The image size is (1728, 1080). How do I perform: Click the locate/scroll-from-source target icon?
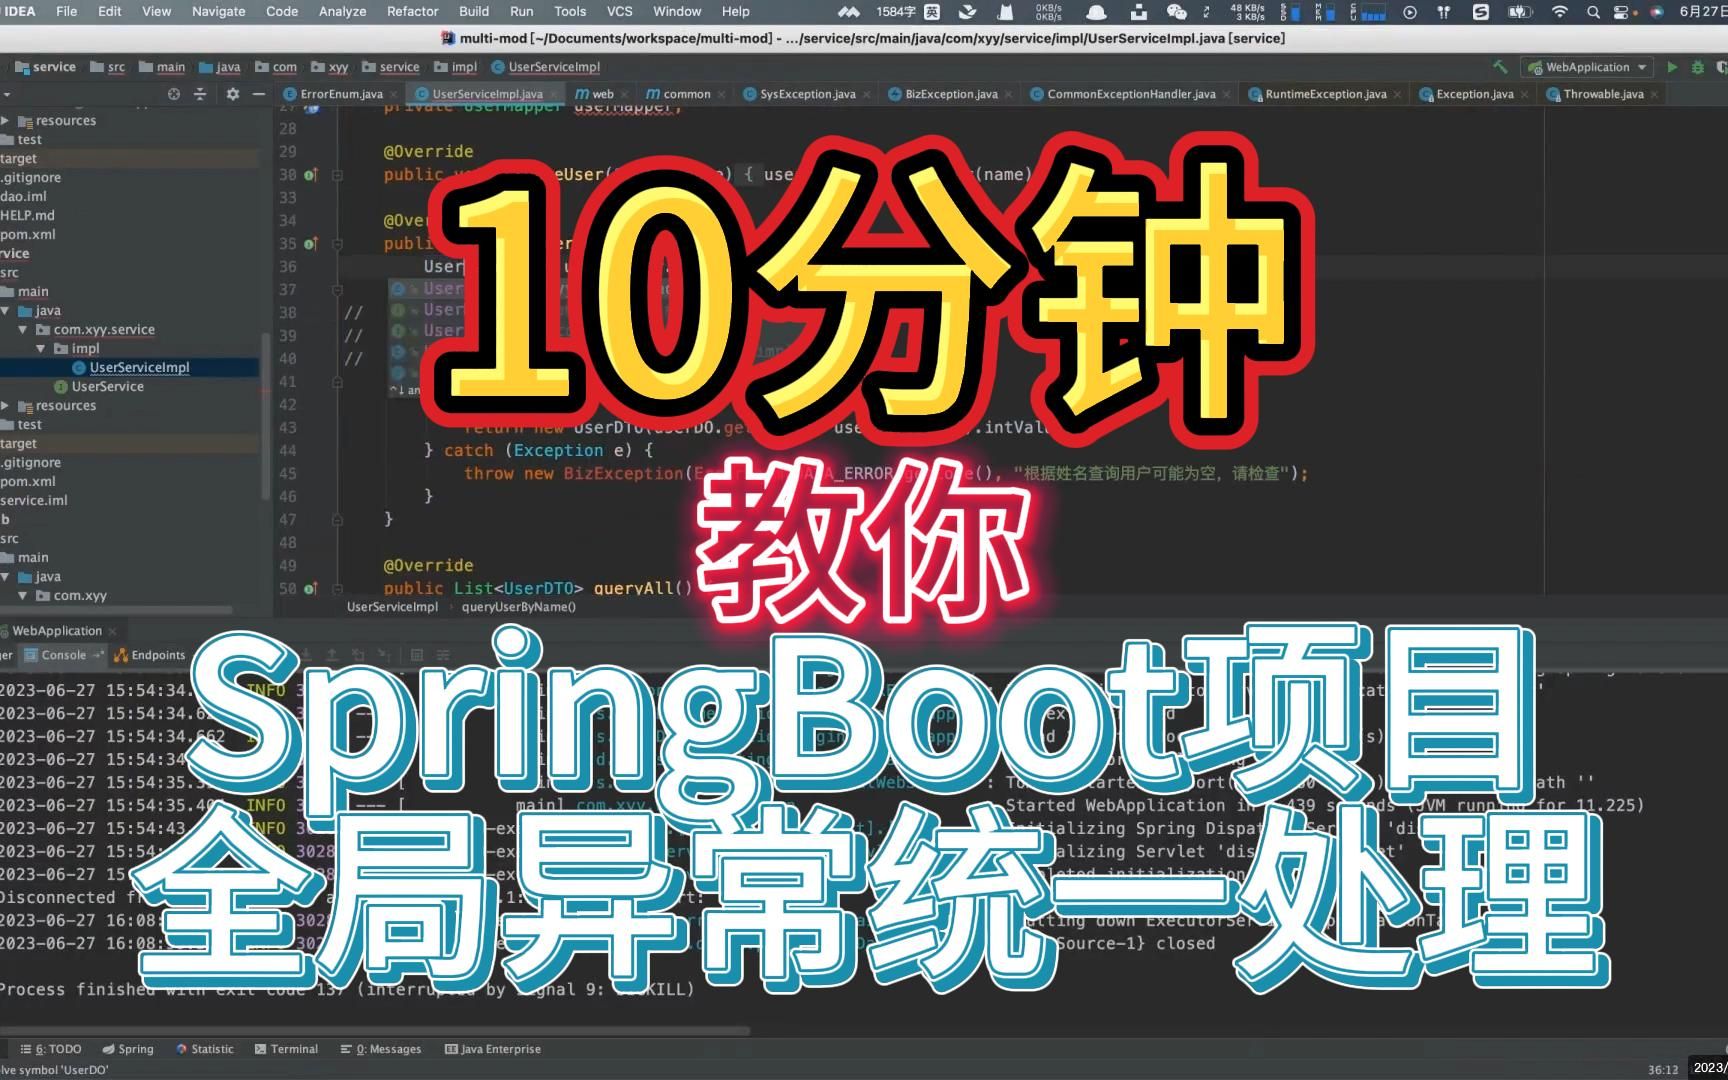tap(174, 94)
